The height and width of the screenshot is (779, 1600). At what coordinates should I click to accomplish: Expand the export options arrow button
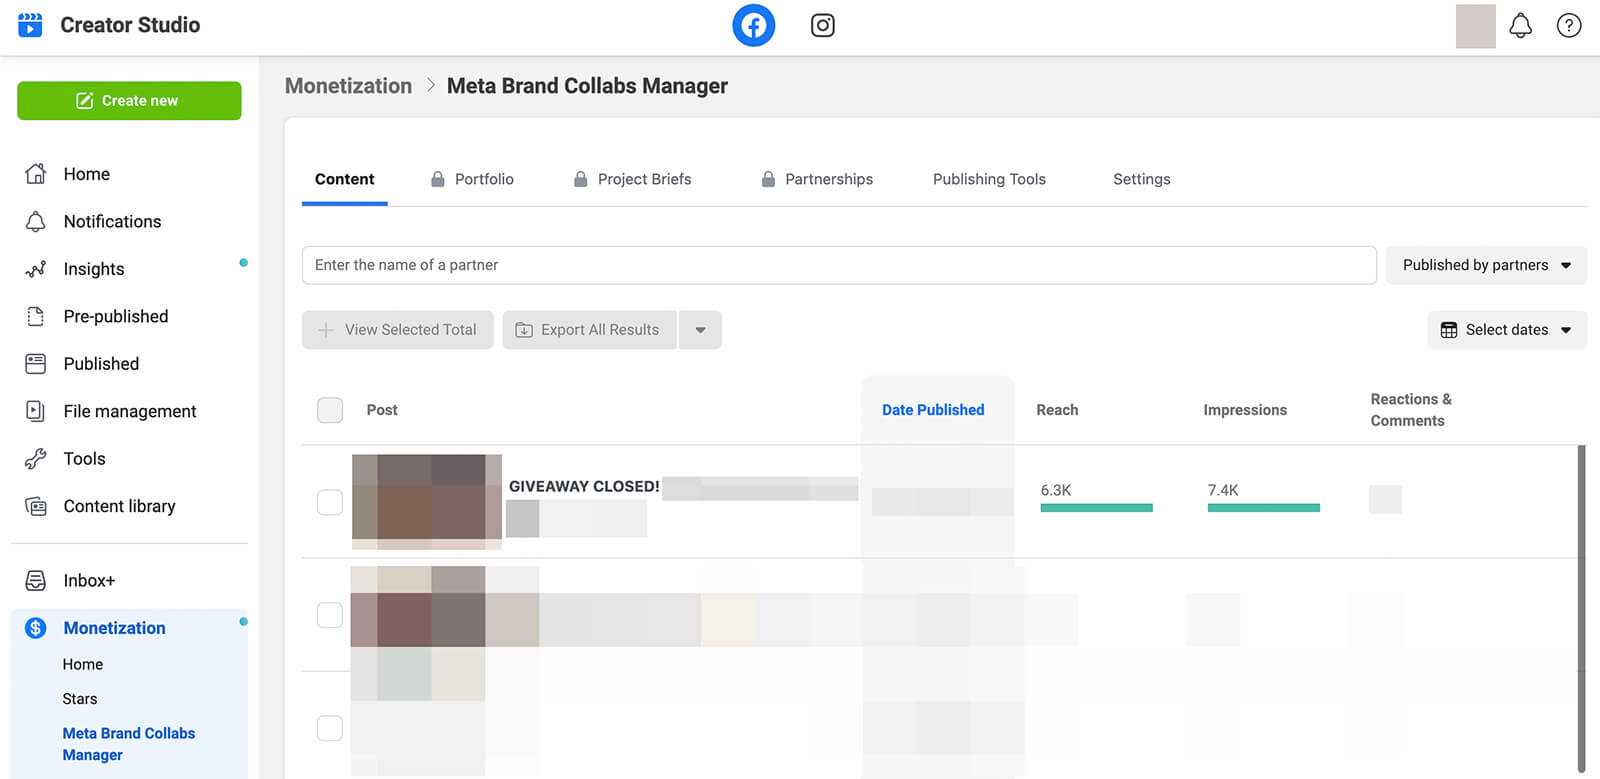pyautogui.click(x=700, y=330)
